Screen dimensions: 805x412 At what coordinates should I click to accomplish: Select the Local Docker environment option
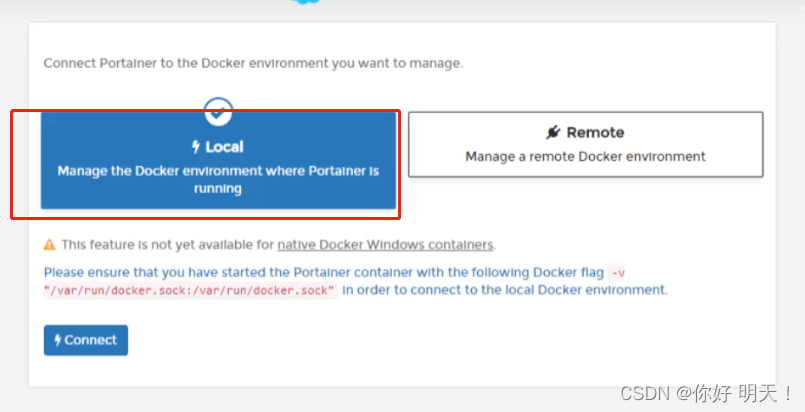[x=218, y=161]
